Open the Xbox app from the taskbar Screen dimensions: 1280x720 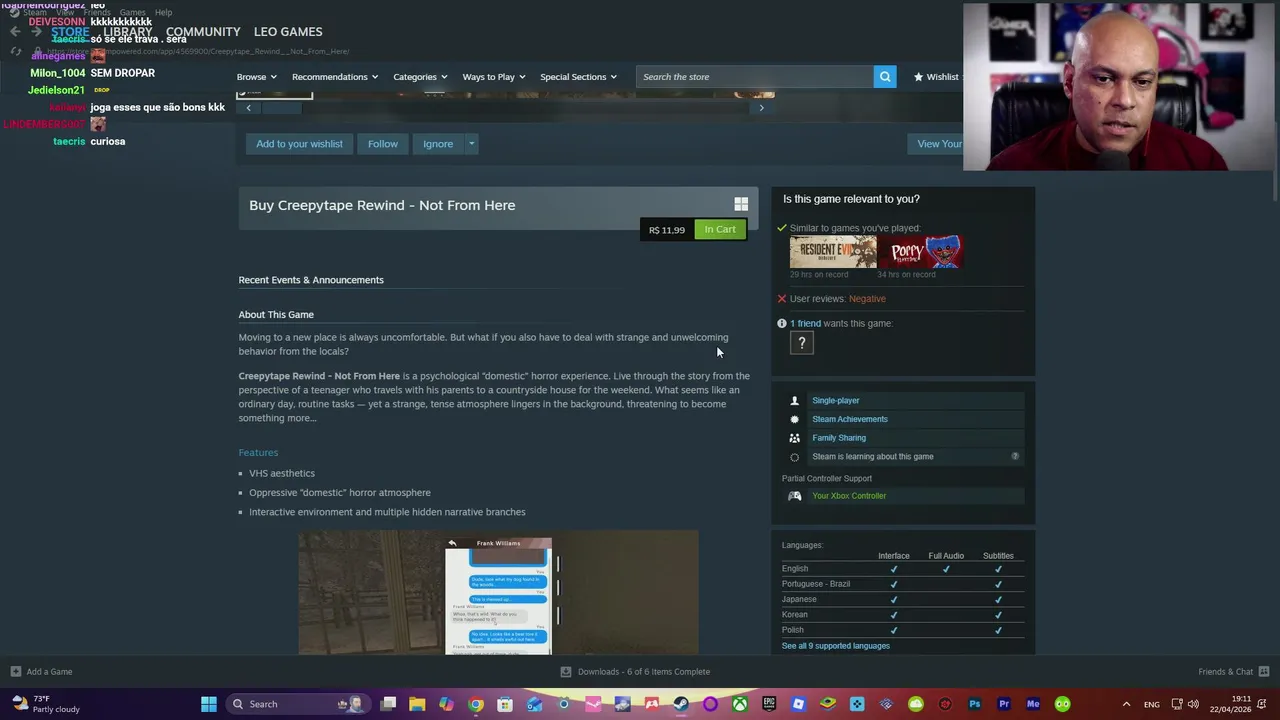pyautogui.click(x=740, y=704)
